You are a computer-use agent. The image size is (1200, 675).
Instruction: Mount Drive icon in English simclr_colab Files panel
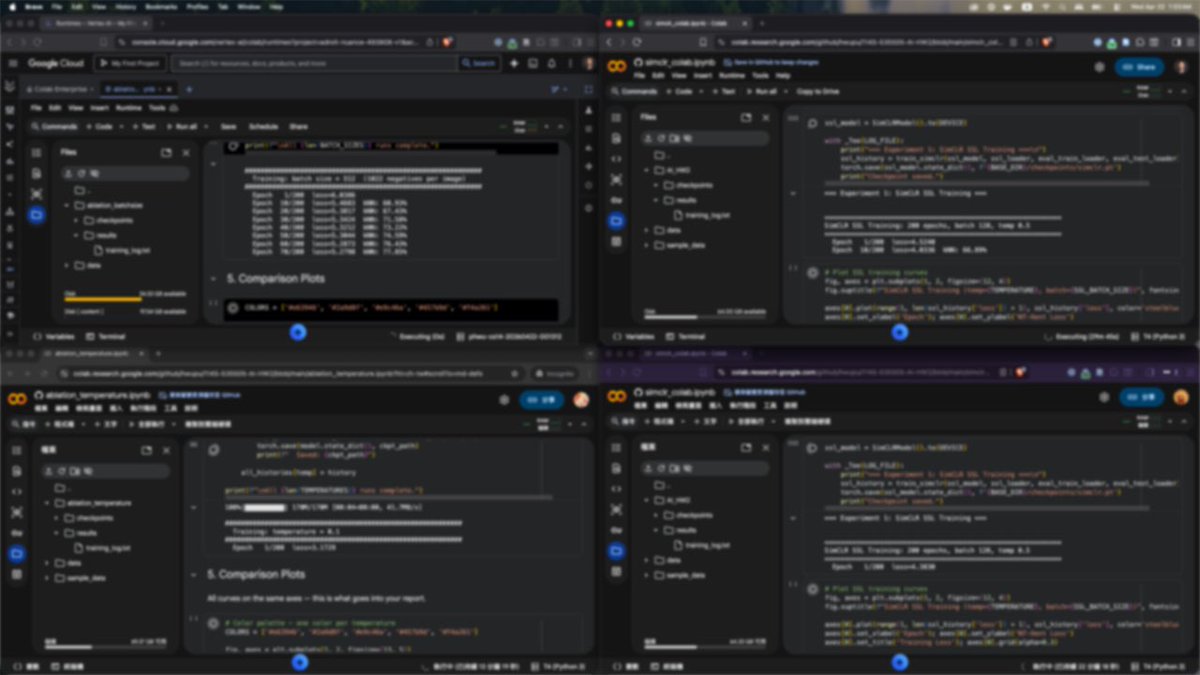[x=673, y=137]
